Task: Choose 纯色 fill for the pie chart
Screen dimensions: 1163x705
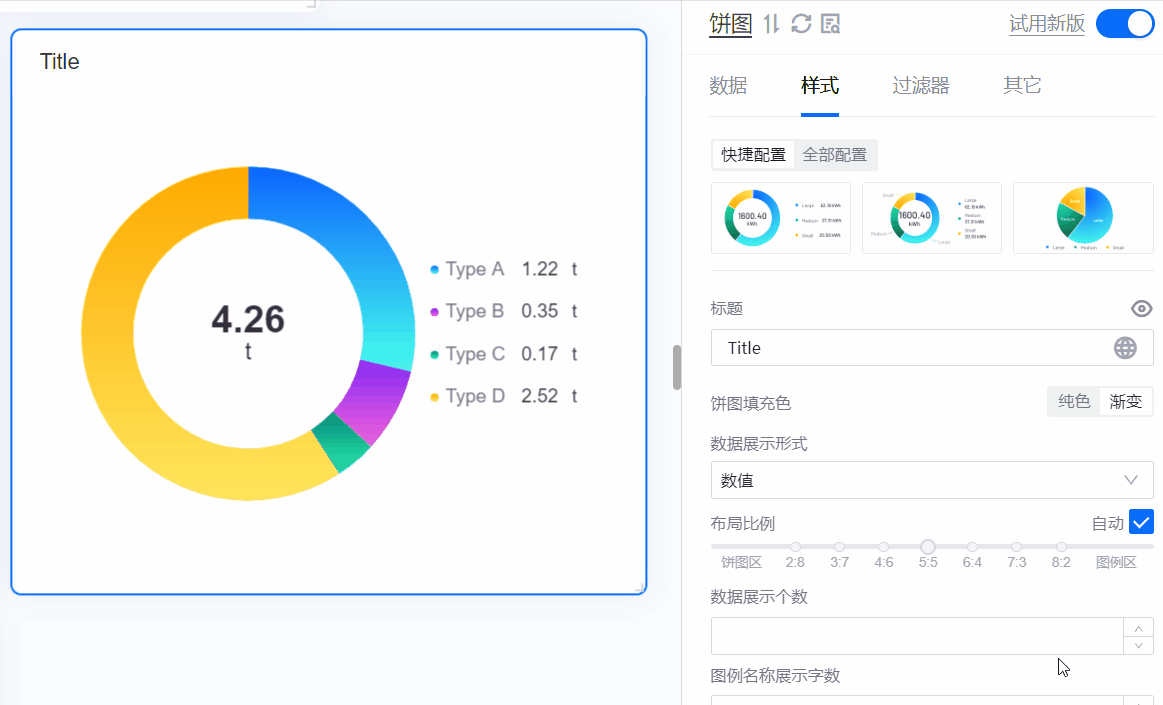Action: (x=1074, y=402)
